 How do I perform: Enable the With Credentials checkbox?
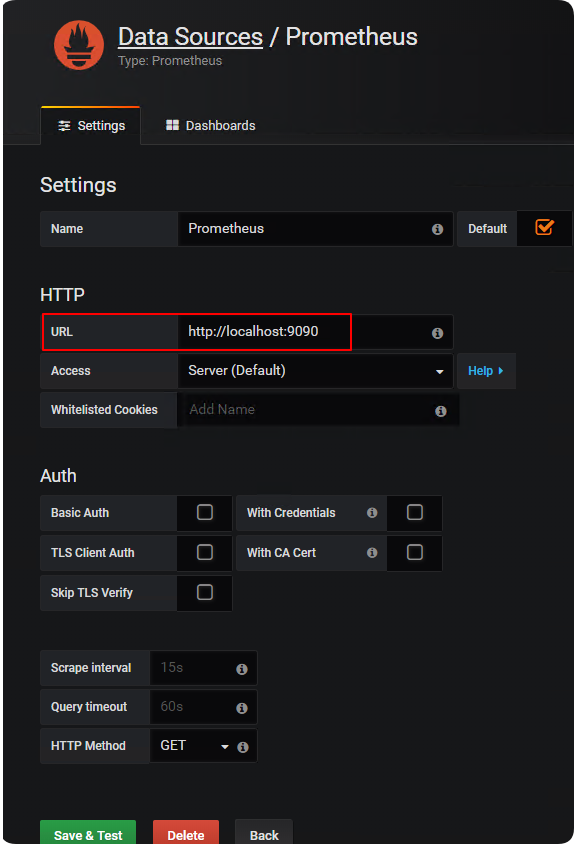tap(415, 512)
